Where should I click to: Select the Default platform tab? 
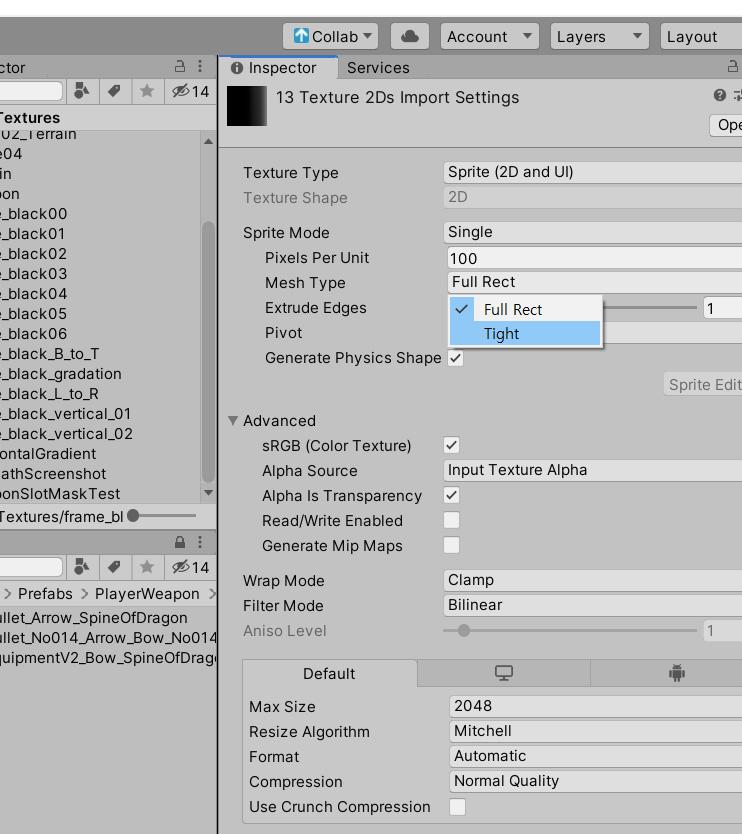click(x=329, y=673)
